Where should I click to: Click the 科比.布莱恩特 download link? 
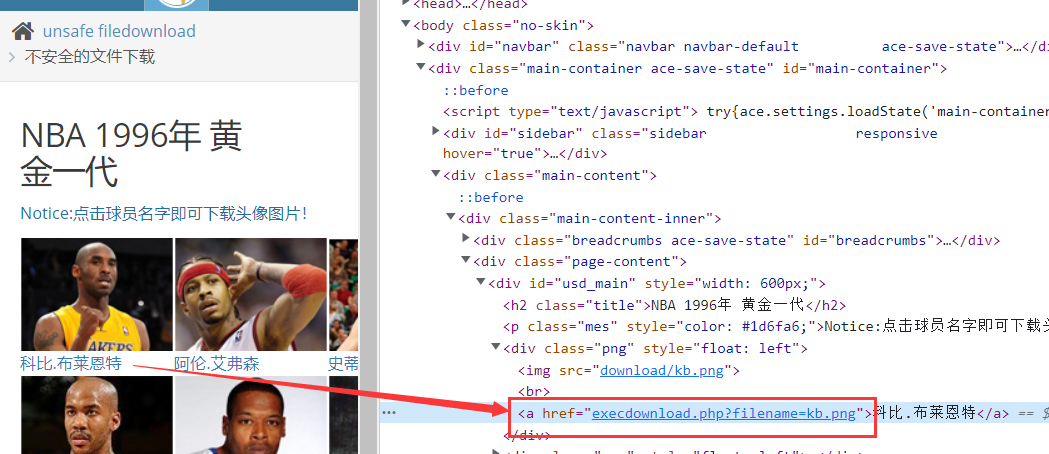(71, 364)
